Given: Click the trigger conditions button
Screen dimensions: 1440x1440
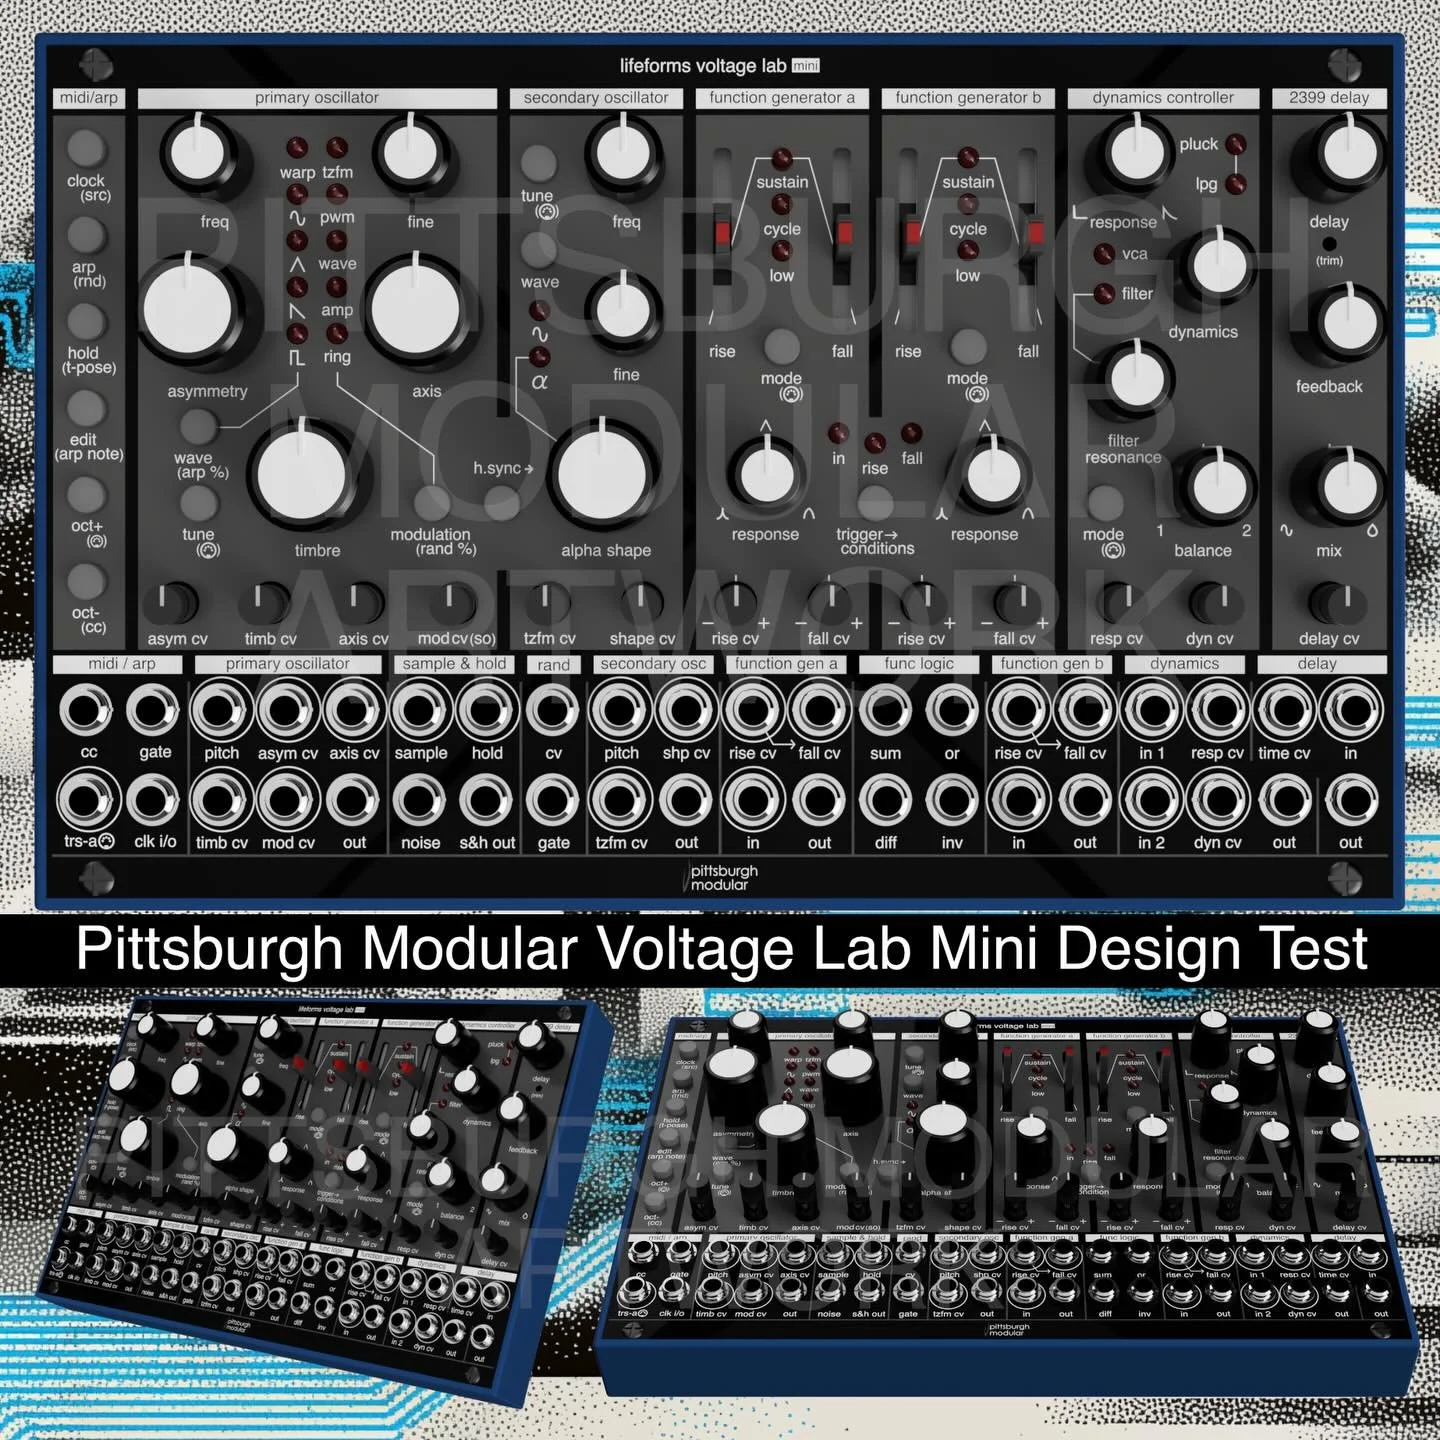Looking at the screenshot, I should (x=875, y=503).
